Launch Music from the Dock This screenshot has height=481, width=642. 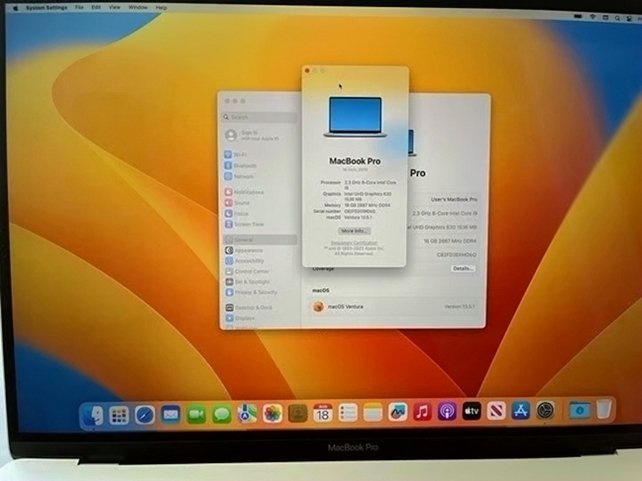tap(422, 411)
